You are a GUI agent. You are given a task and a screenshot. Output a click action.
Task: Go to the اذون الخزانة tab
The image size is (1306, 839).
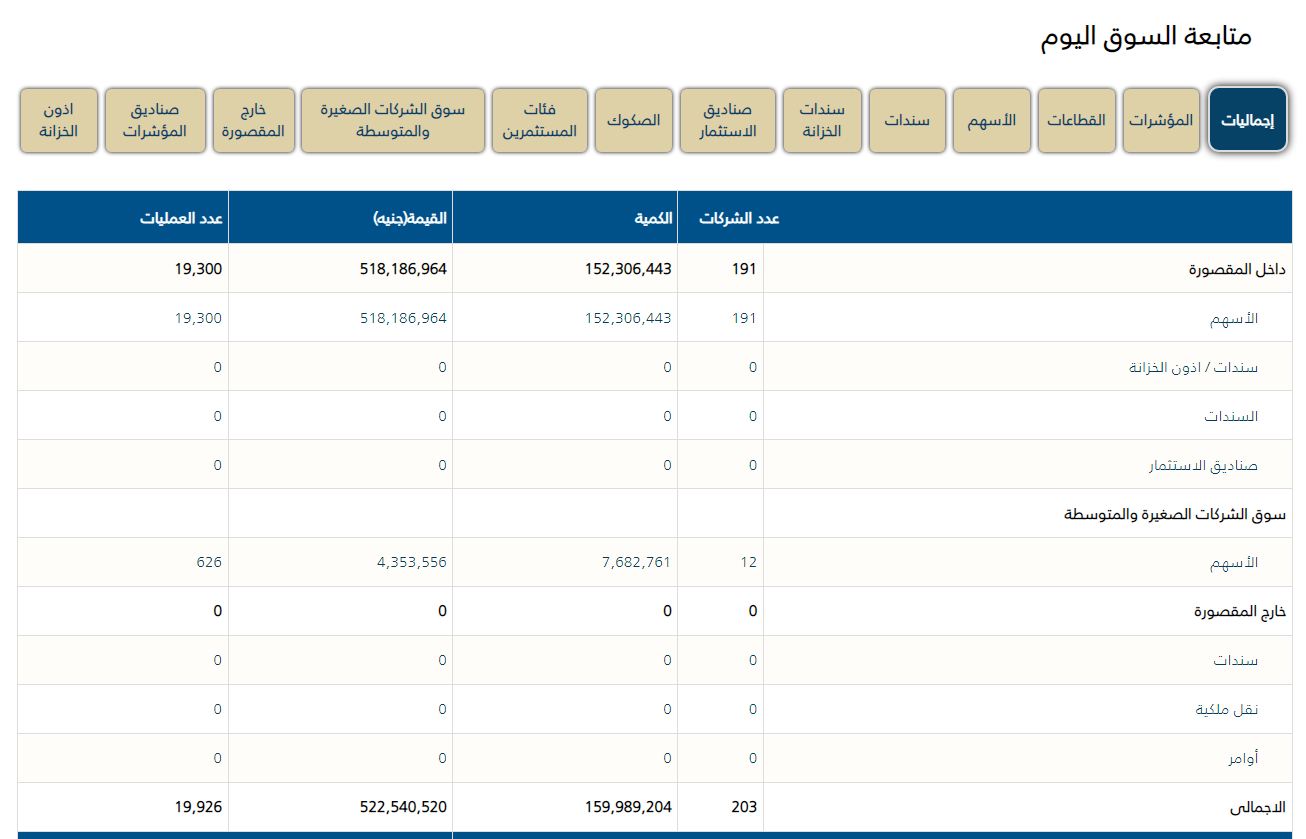click(x=59, y=120)
